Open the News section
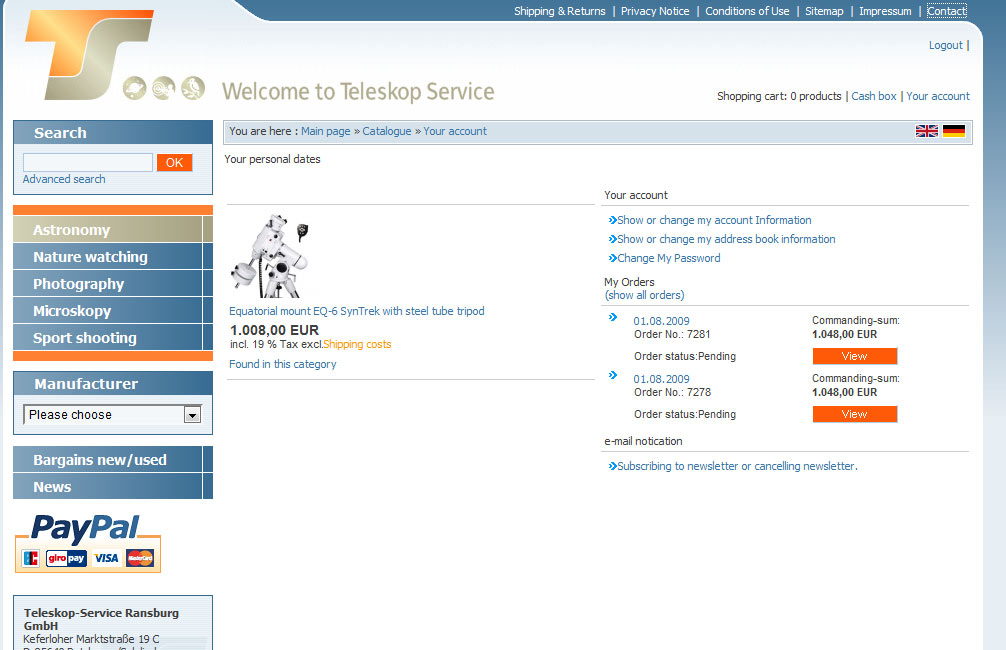 [112, 486]
